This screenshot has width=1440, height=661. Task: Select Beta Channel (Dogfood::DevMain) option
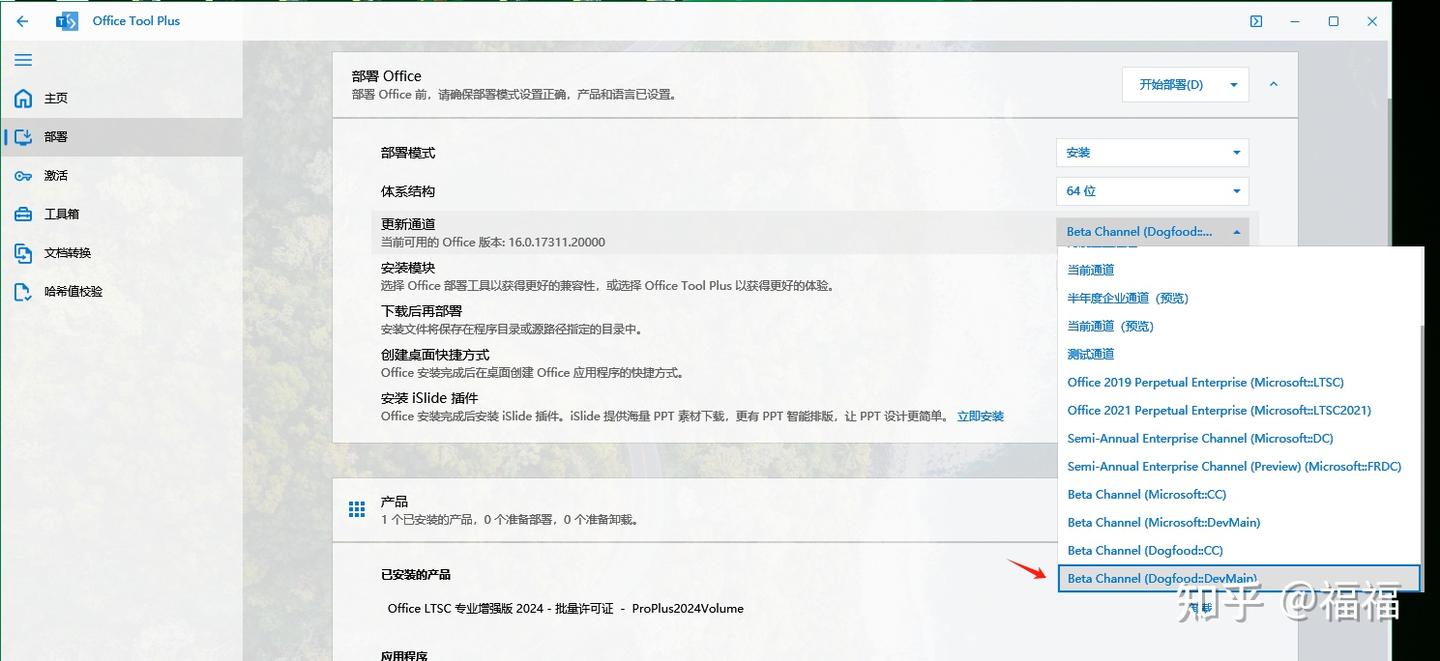pyautogui.click(x=1160, y=578)
